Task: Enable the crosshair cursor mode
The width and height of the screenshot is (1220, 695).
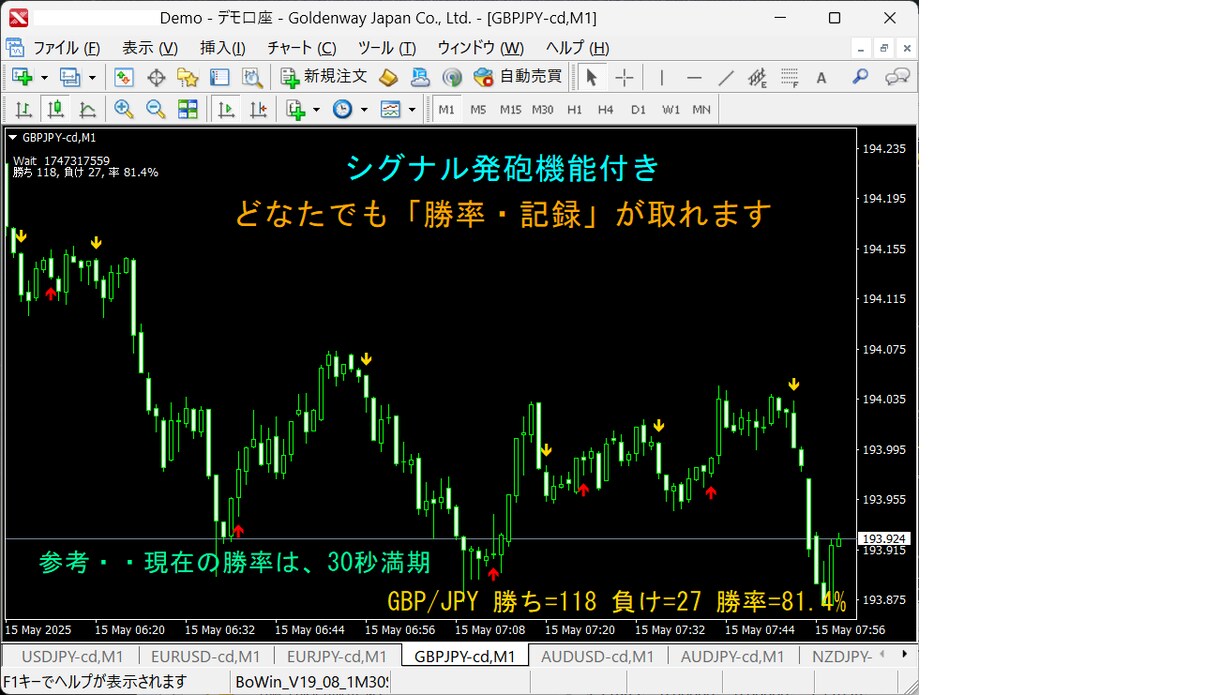Action: click(624, 77)
